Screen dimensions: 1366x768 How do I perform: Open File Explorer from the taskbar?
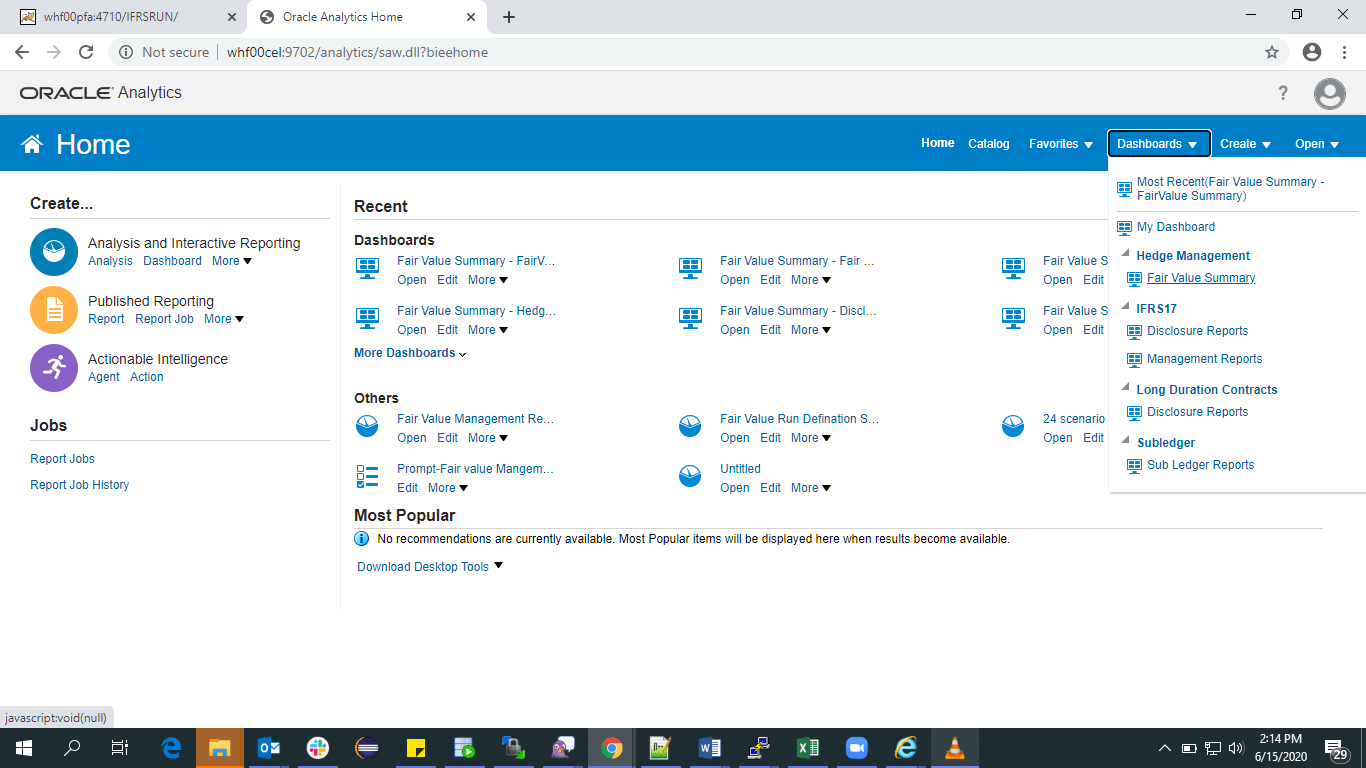(219, 747)
